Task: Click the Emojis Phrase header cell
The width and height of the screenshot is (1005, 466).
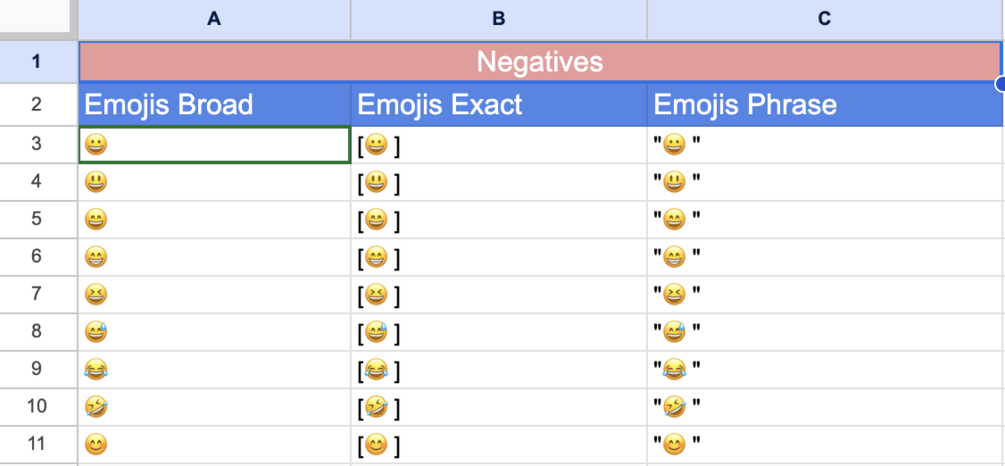Action: pos(824,104)
